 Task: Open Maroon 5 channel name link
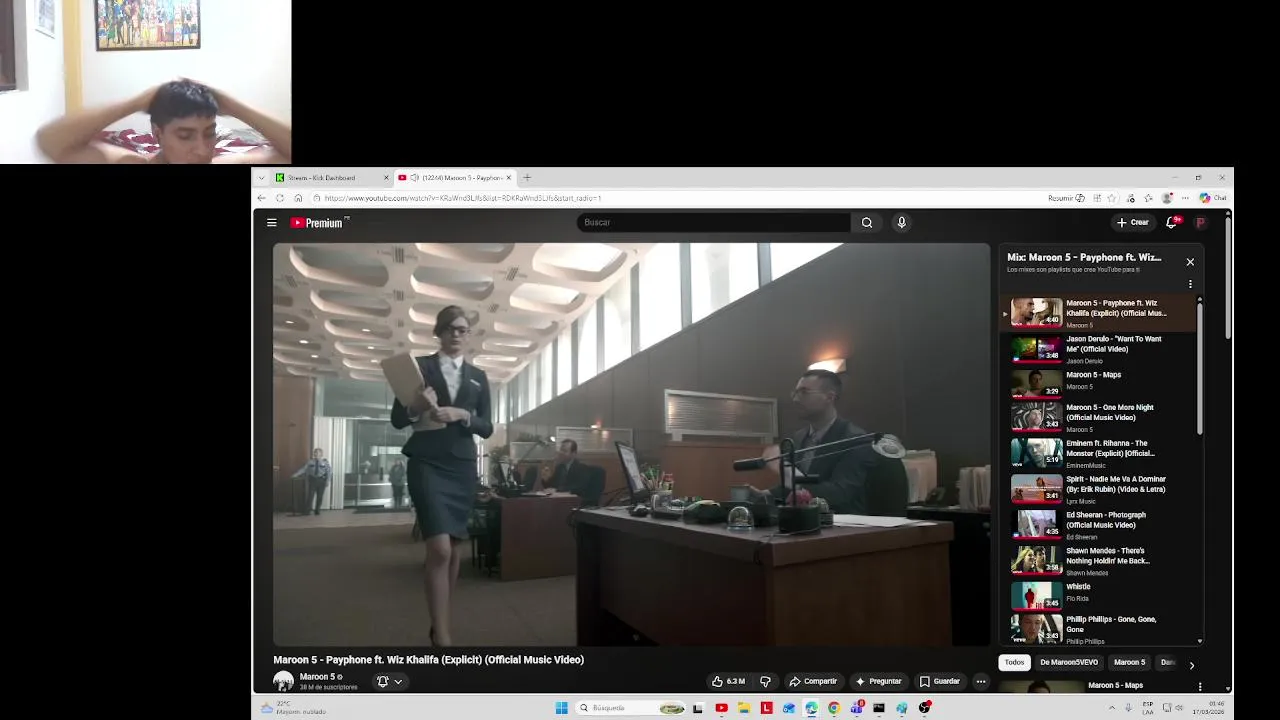[317, 677]
